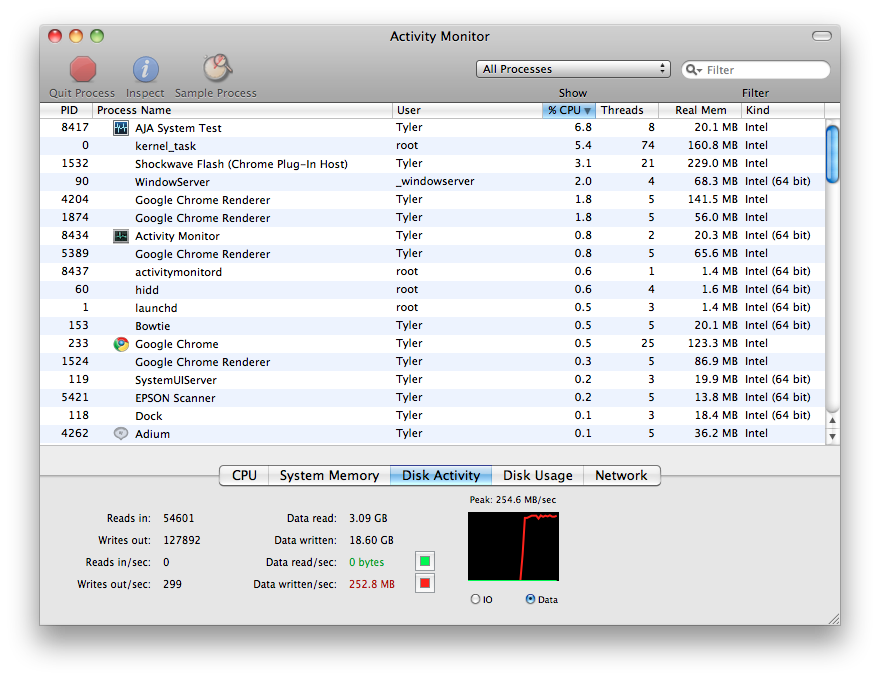Switch to the System Memory tab

click(329, 475)
